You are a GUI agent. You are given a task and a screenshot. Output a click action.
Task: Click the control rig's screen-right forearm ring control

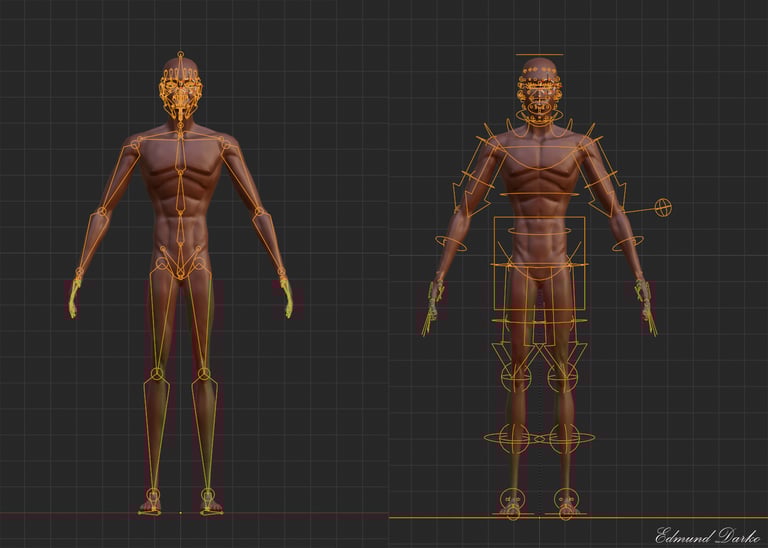[628, 242]
